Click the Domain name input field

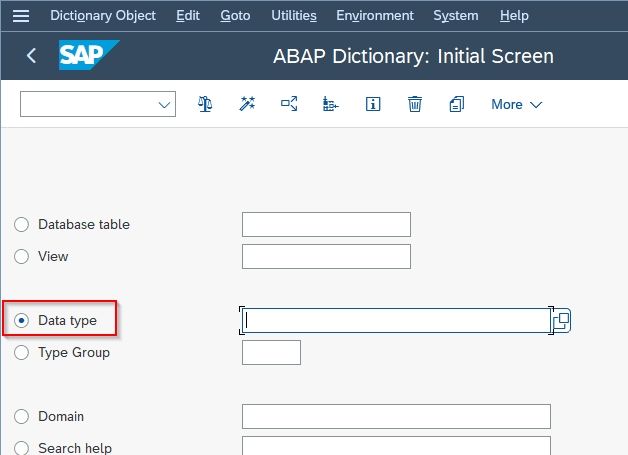tap(397, 417)
